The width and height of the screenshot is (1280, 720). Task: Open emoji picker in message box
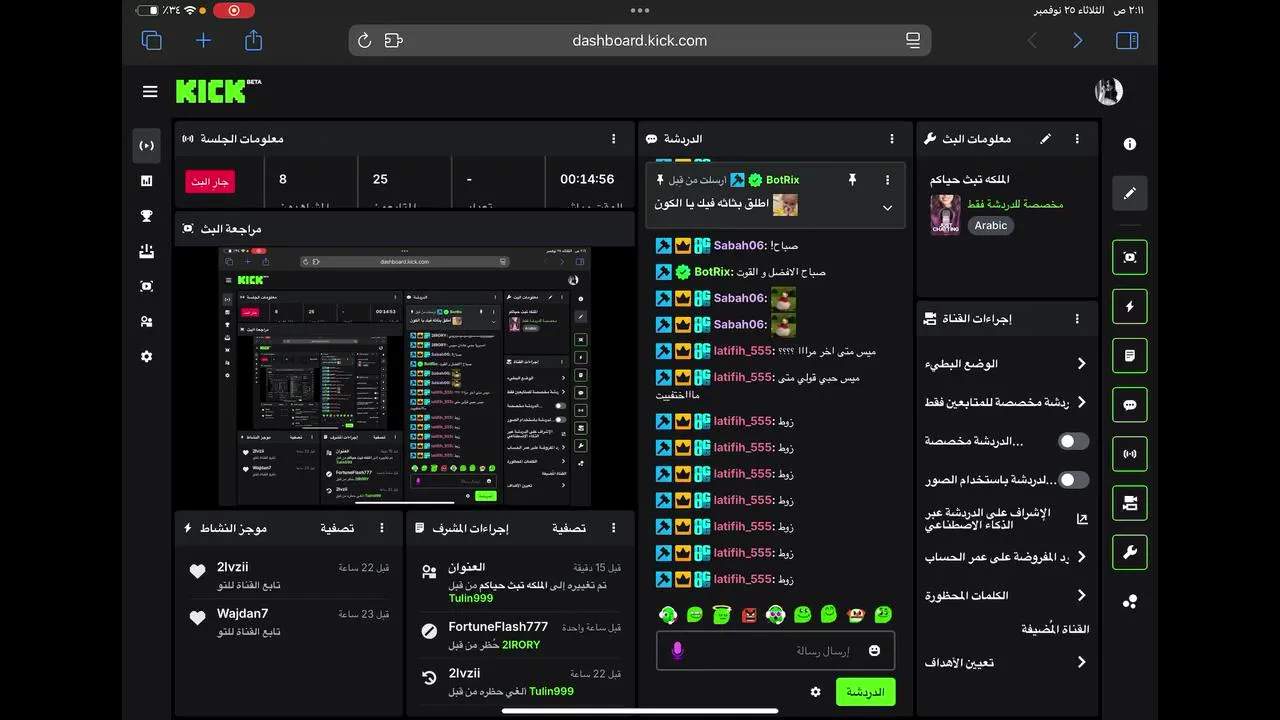coord(874,650)
